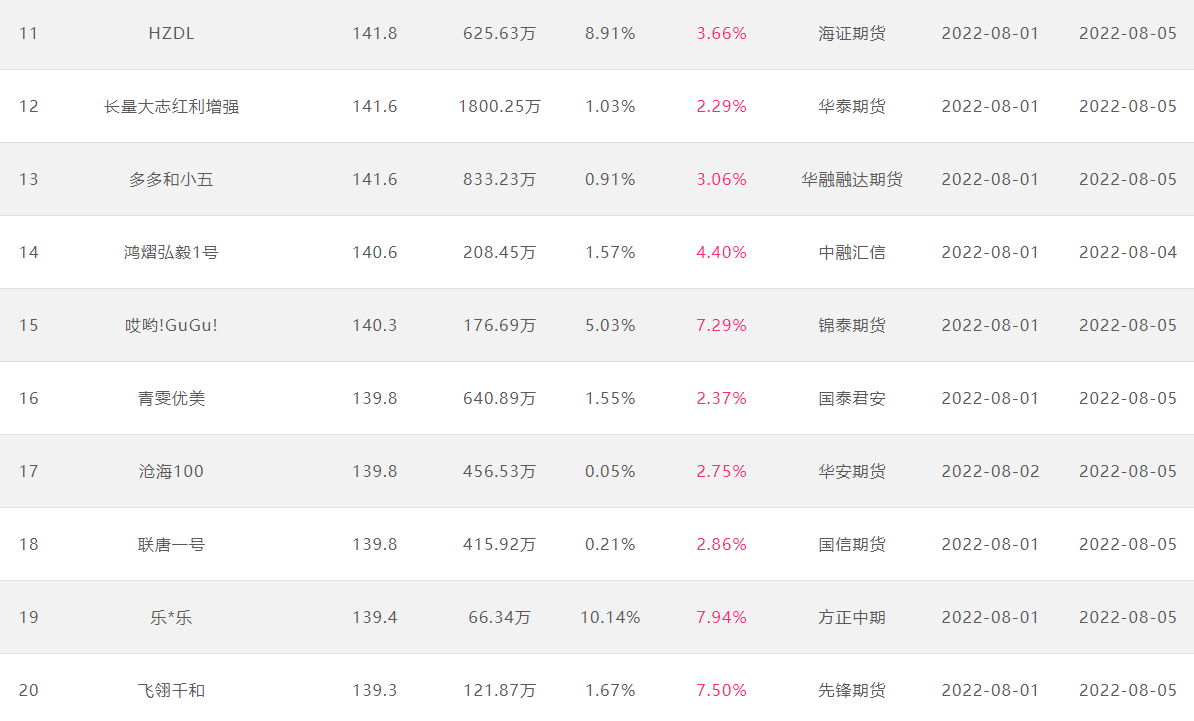The height and width of the screenshot is (721, 1194).
Task: Click the 方正中期 broker name
Action: (852, 617)
